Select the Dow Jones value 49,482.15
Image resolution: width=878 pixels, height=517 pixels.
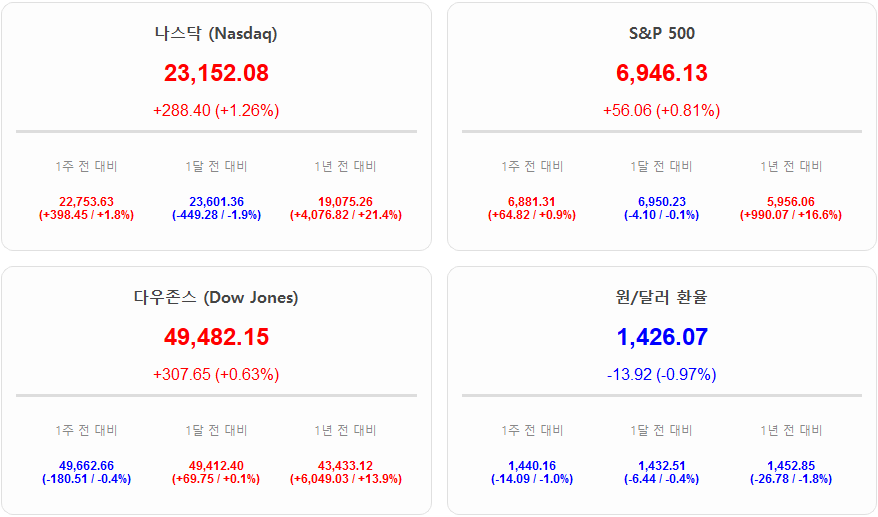216,338
